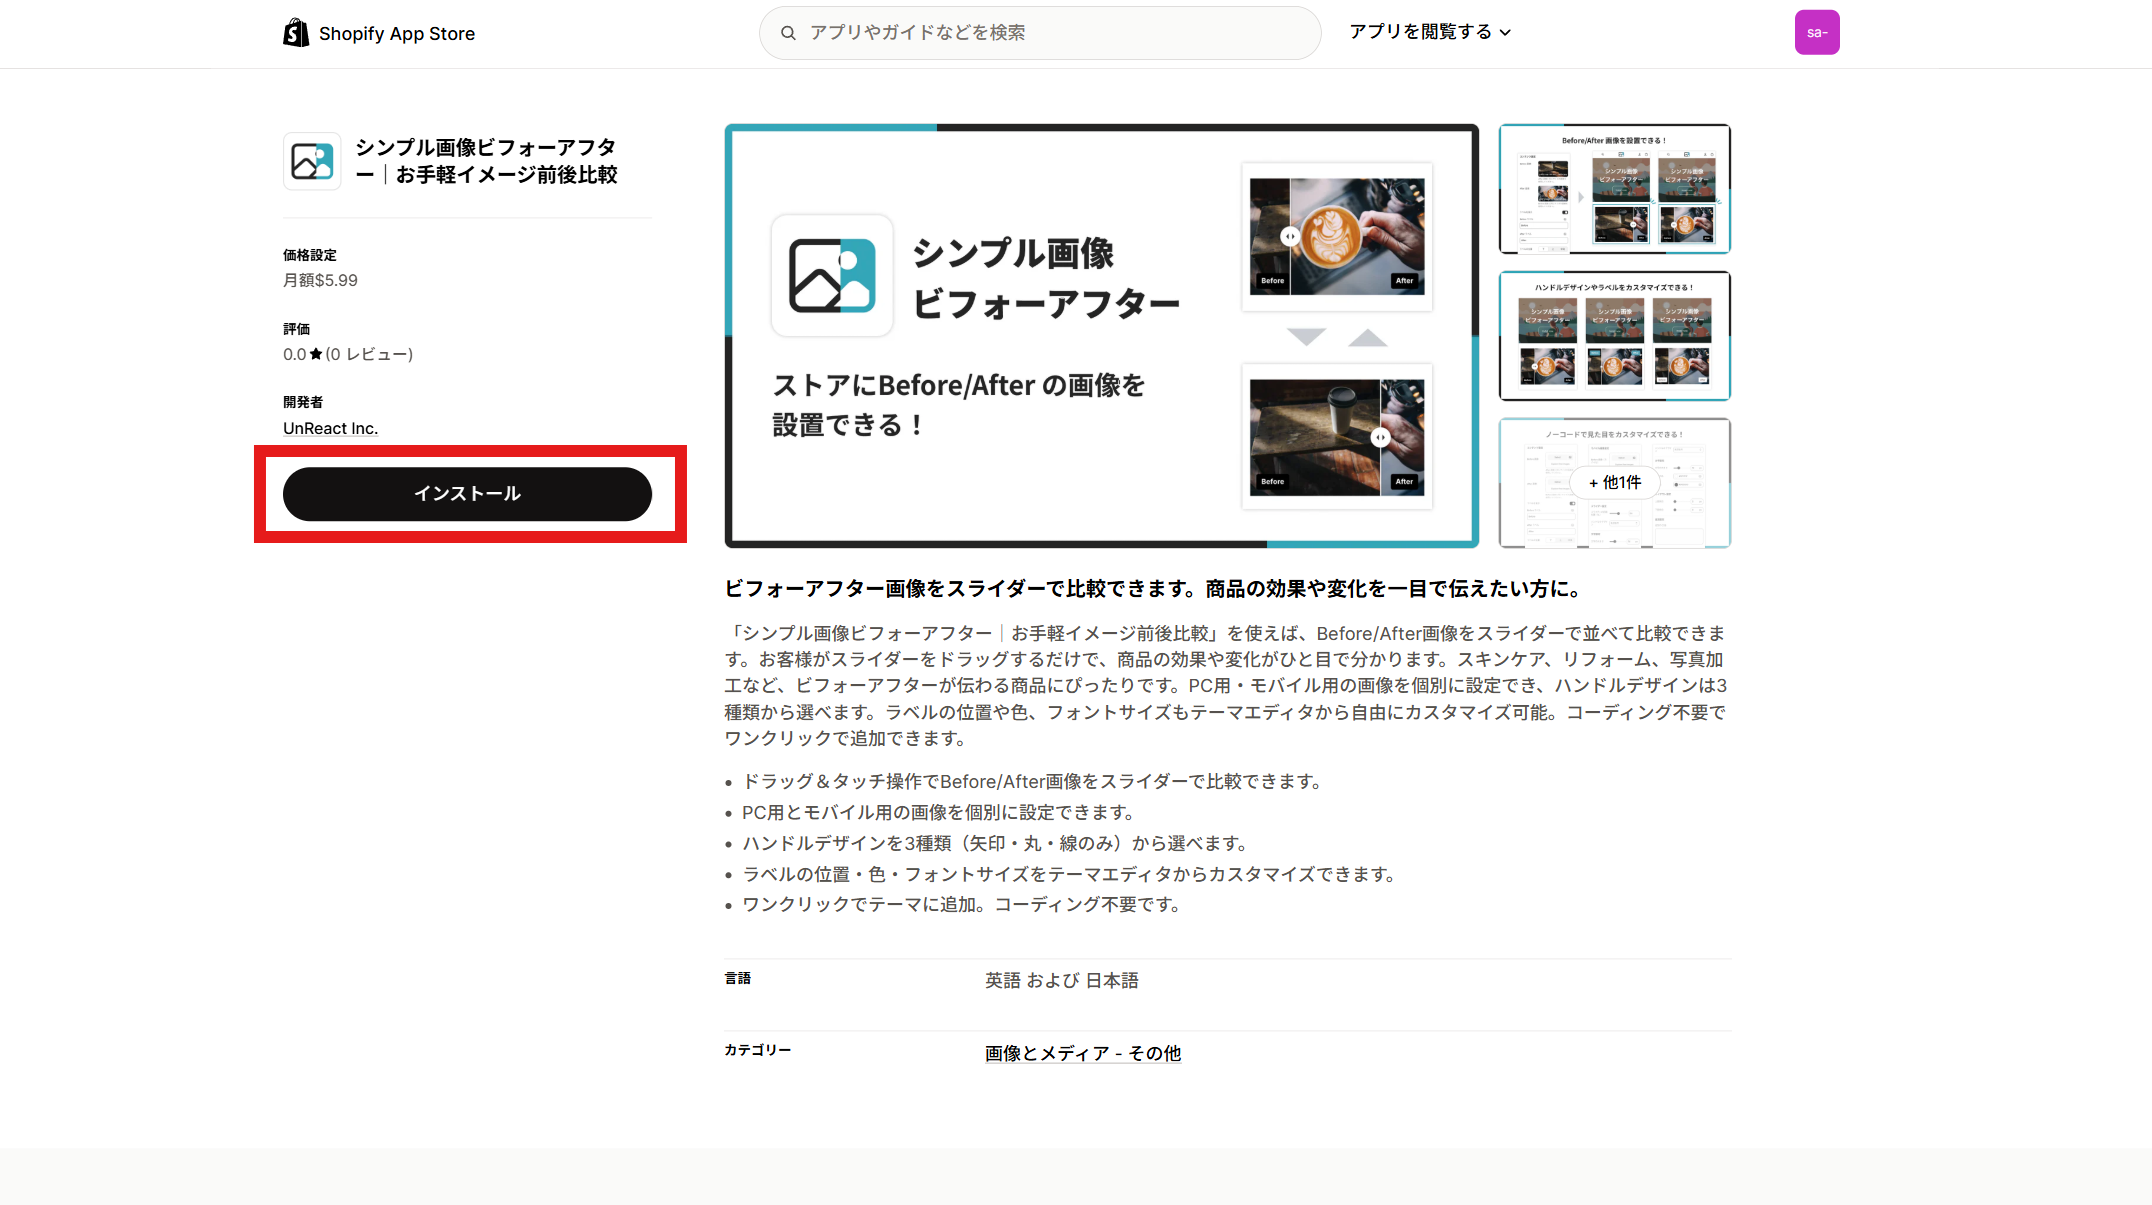The width and height of the screenshot is (2152, 1205).
Task: Click the circular slider handle on the latte image
Action: pos(1290,236)
